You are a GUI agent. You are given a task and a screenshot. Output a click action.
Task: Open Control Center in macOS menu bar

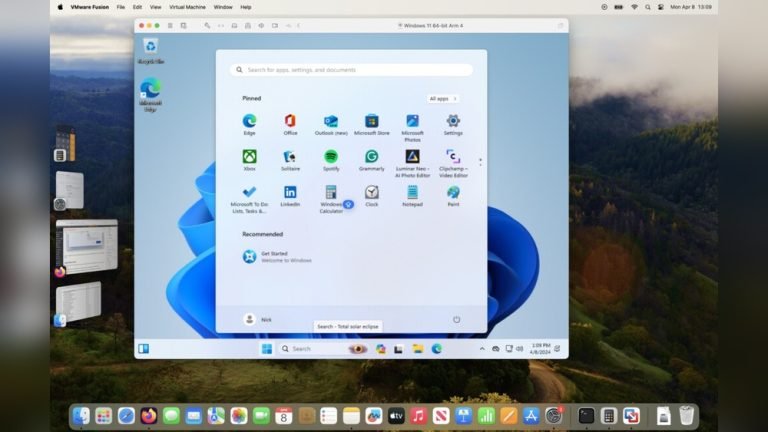660,7
